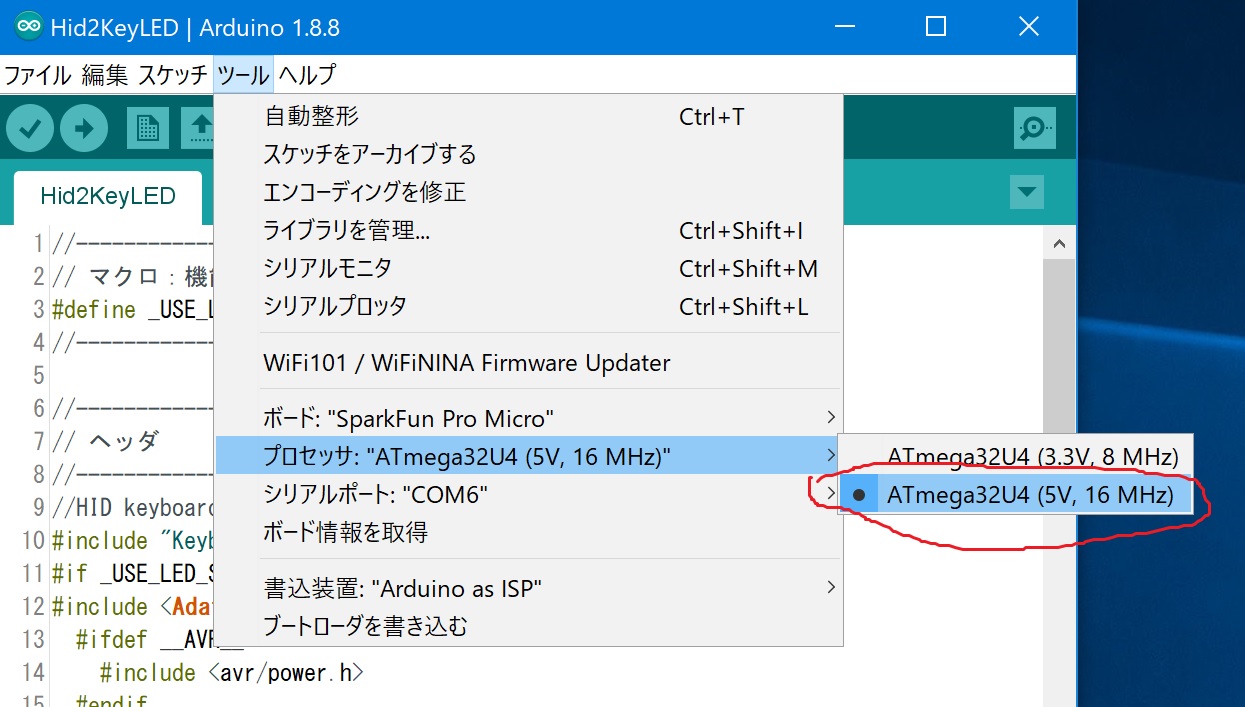Expand プロセッサ submenu entry

529,457
